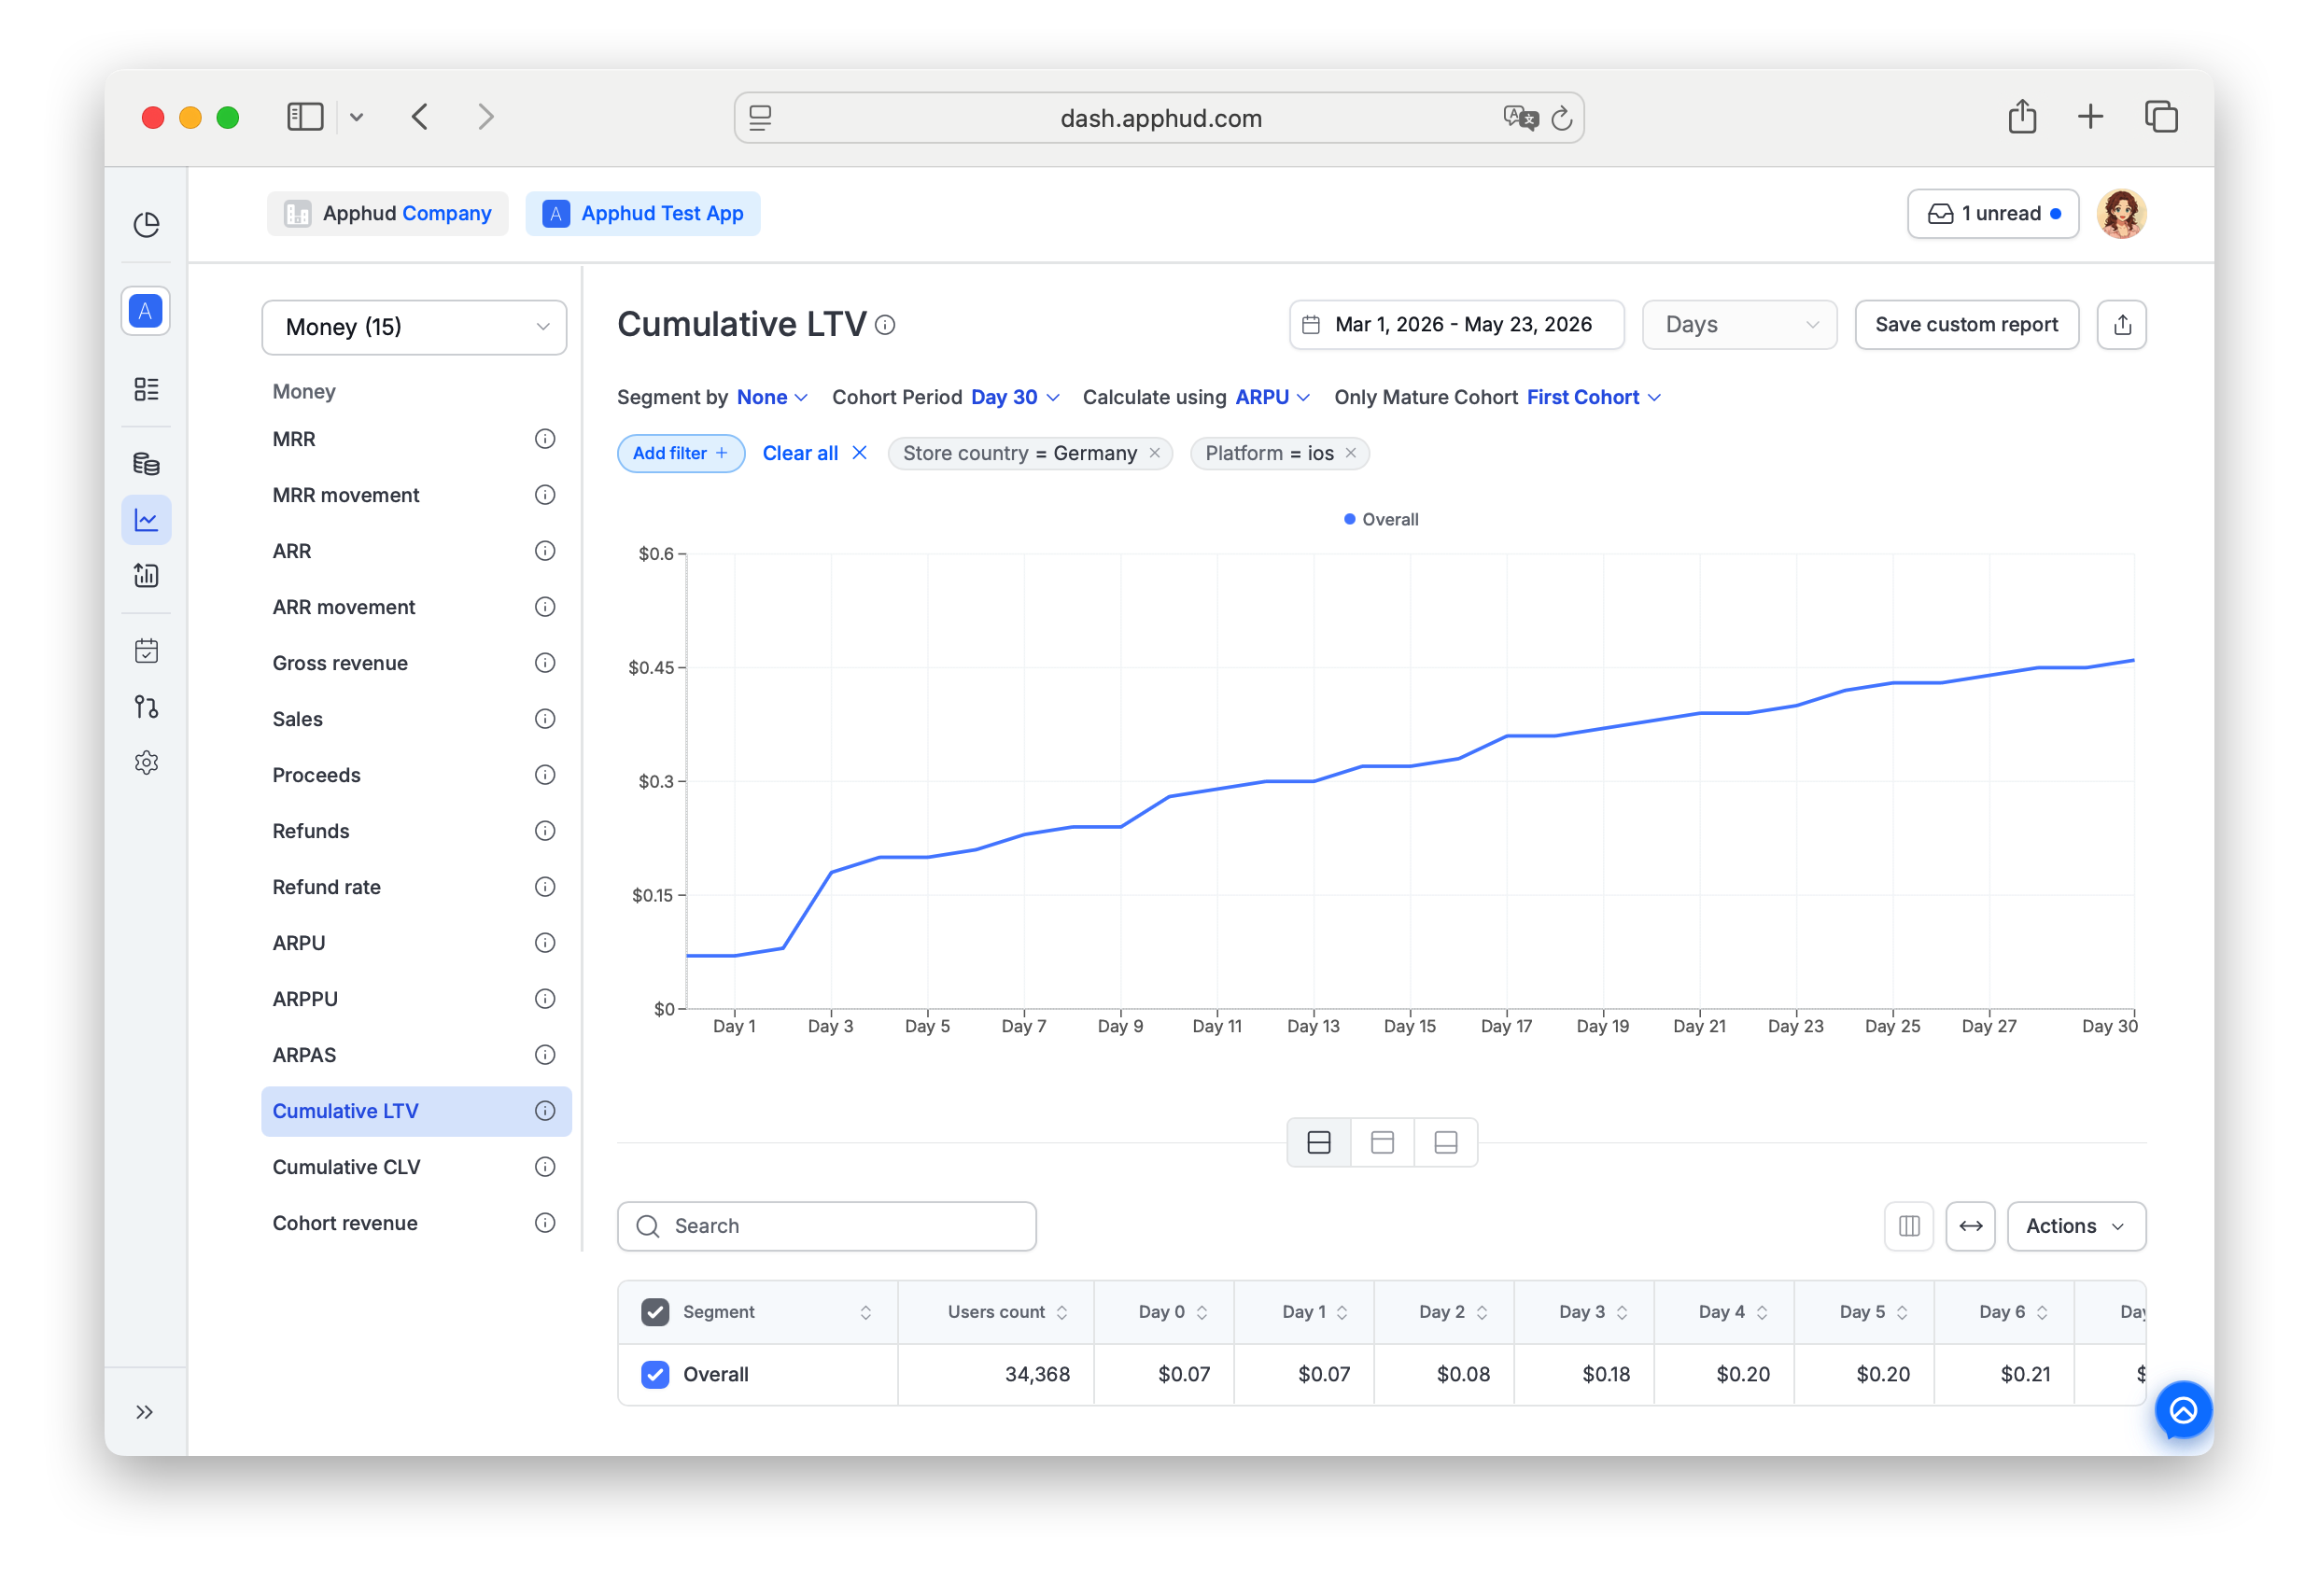
Task: Open a new Safari tab
Action: (x=2090, y=117)
